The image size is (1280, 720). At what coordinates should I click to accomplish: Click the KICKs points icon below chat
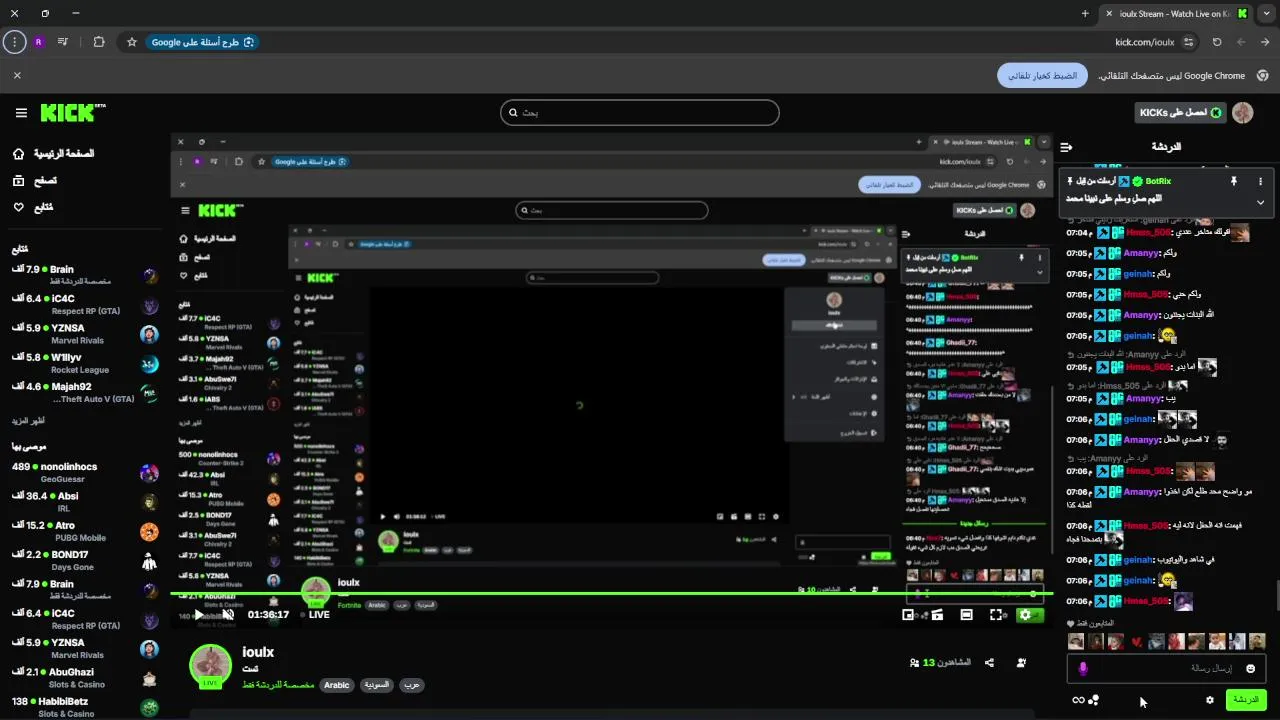1094,700
